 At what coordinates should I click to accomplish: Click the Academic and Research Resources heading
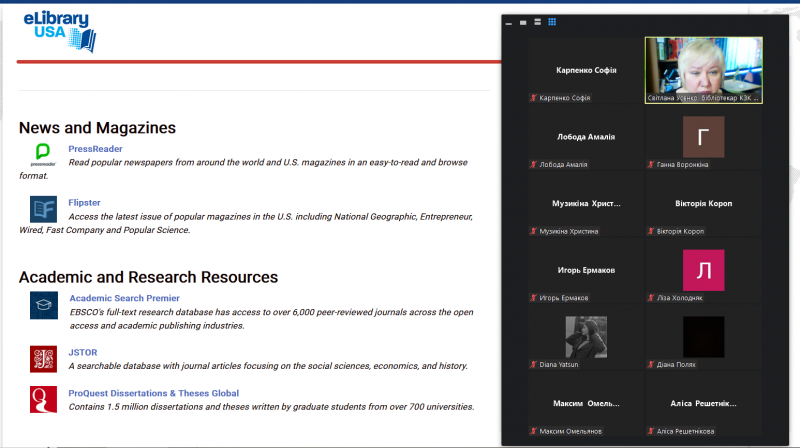point(148,277)
